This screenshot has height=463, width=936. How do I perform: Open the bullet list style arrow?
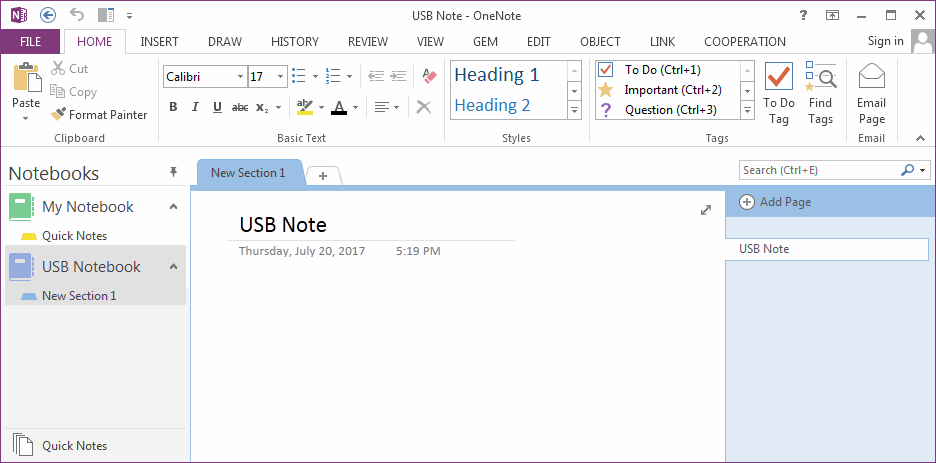pyautogui.click(x=315, y=76)
